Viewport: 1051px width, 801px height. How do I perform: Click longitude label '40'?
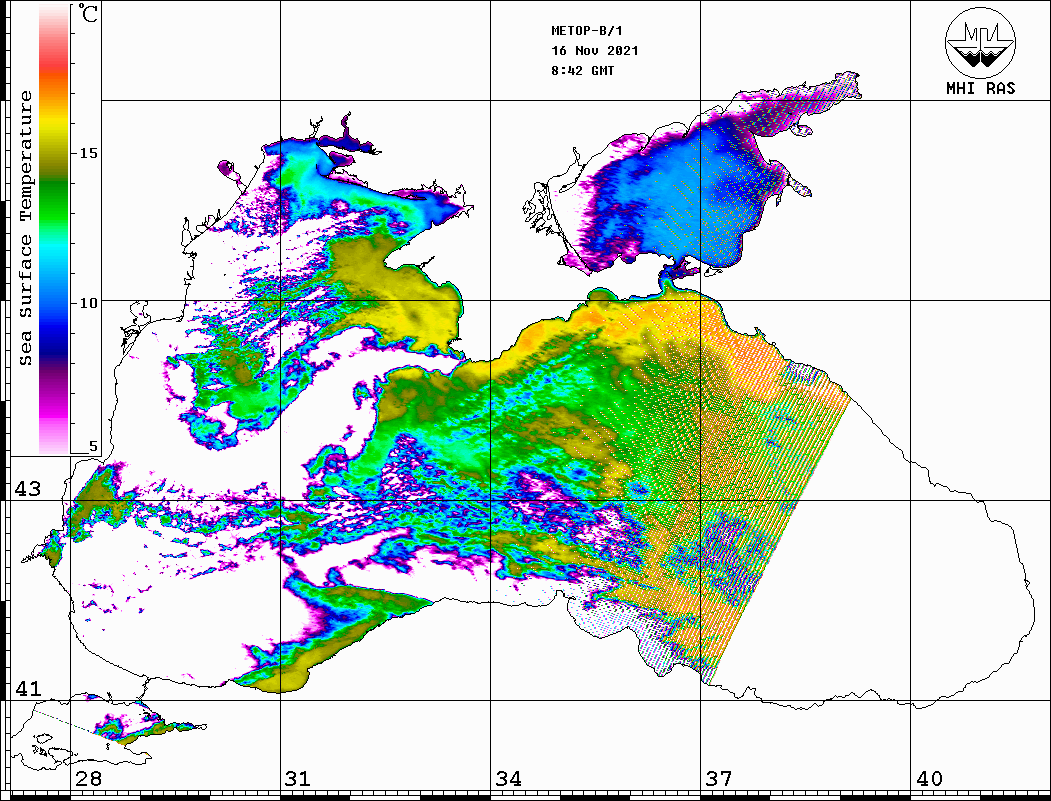pyautogui.click(x=929, y=779)
